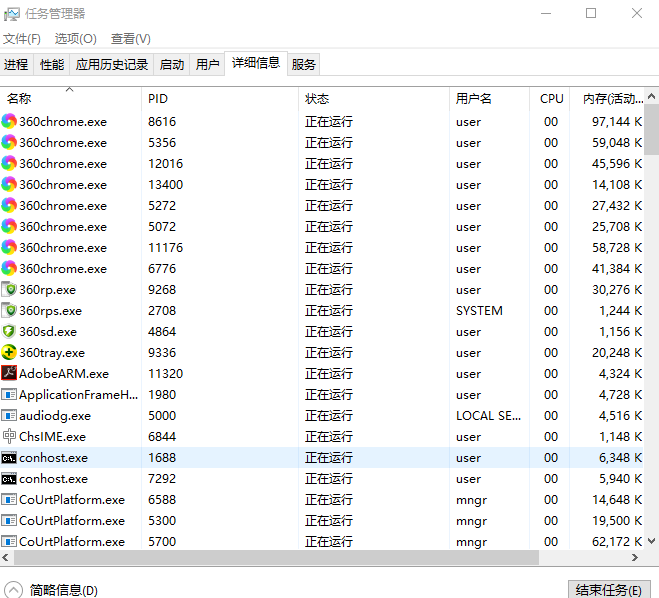Click the Task Manager title bar icon

pyautogui.click(x=11, y=14)
